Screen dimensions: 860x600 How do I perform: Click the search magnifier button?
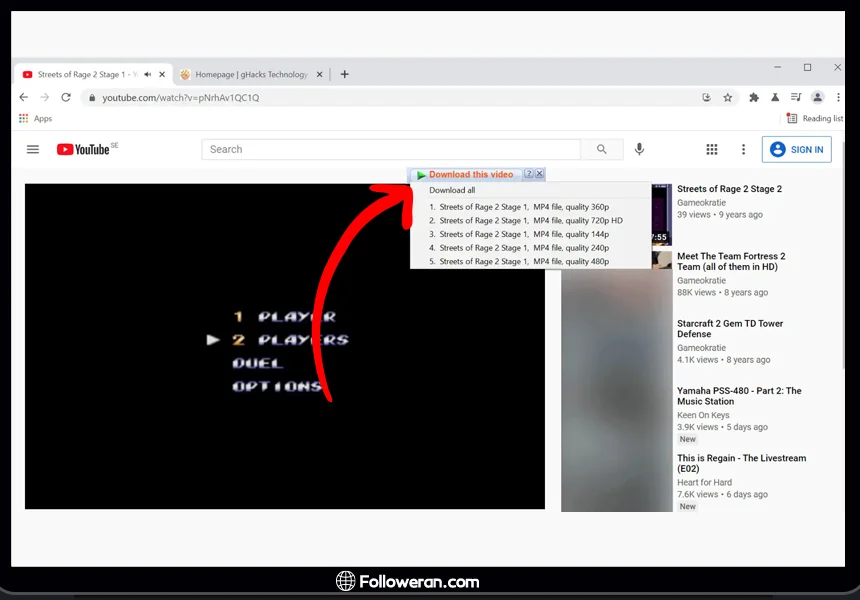click(601, 149)
